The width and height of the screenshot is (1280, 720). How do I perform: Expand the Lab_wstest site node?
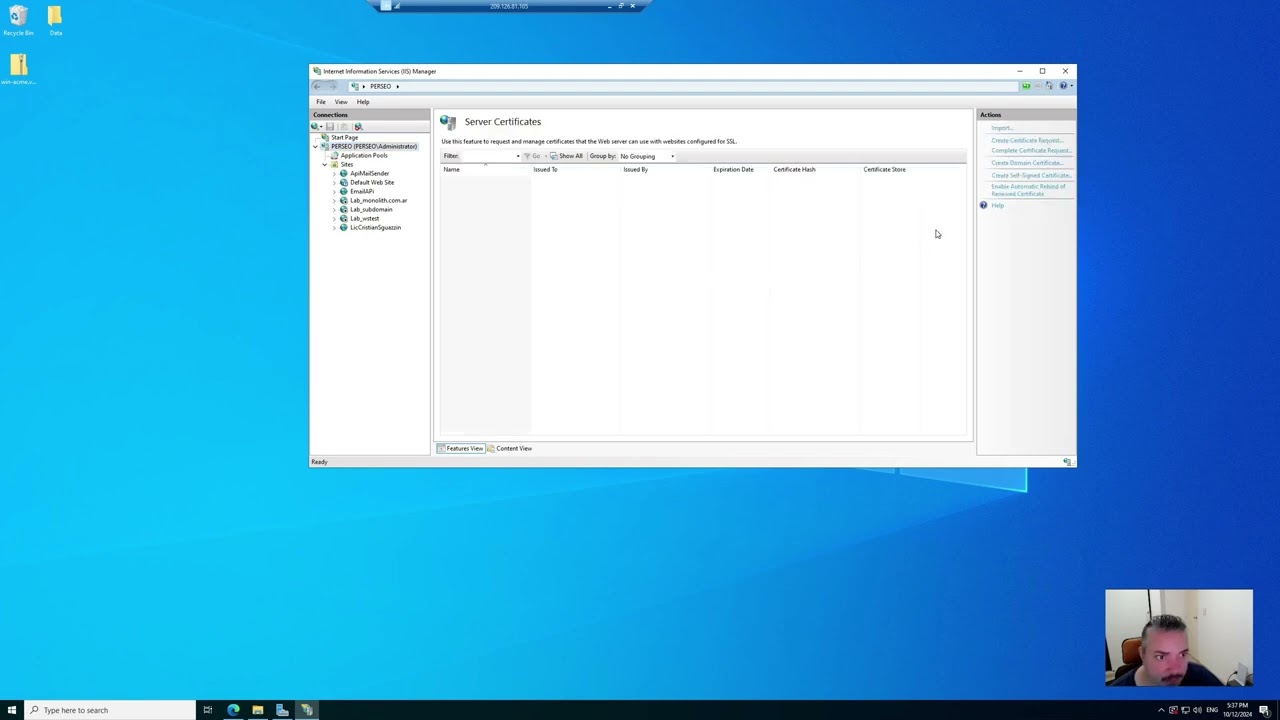(334, 218)
